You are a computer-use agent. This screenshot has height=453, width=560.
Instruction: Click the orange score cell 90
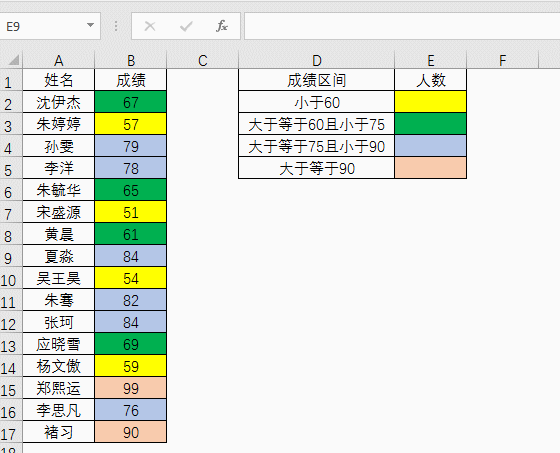coord(131,432)
